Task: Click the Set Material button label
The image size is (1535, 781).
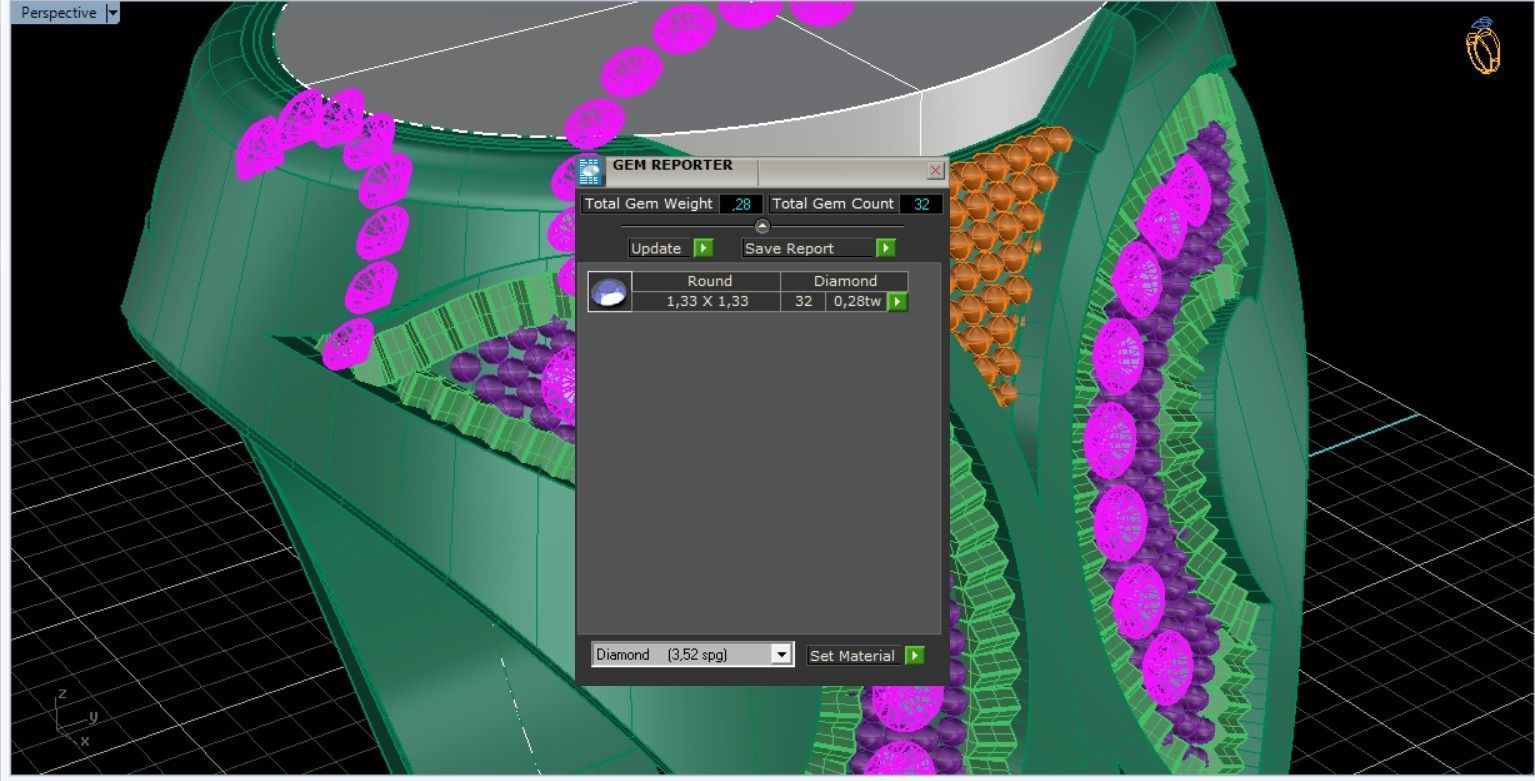Action: pos(852,656)
